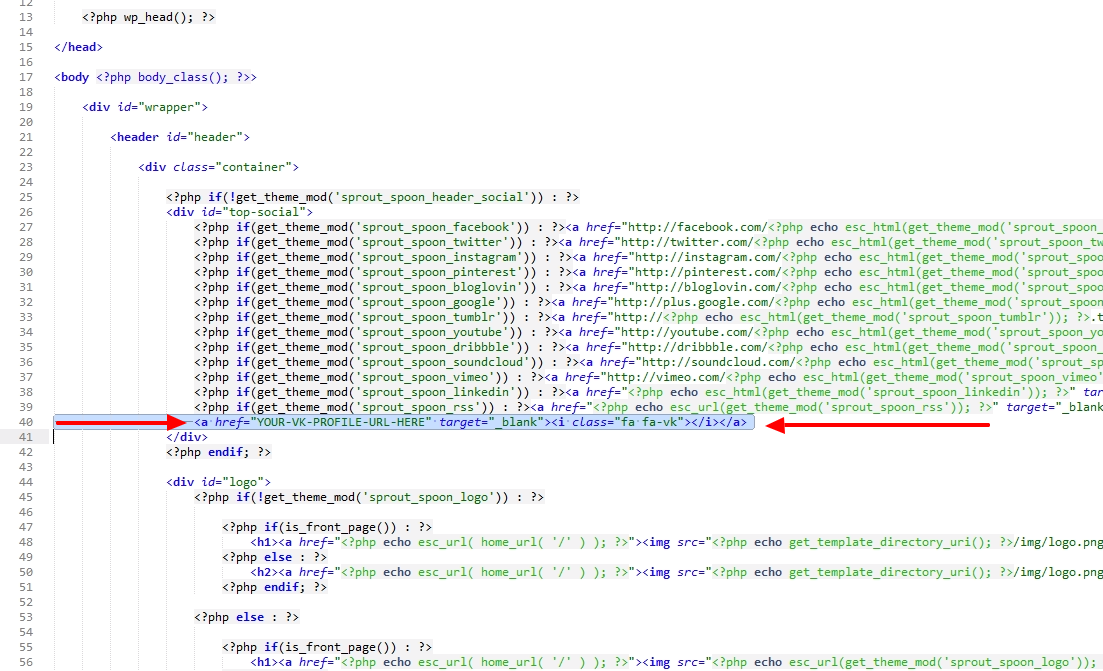Click line number 17 in the gutter

[x=25, y=77]
